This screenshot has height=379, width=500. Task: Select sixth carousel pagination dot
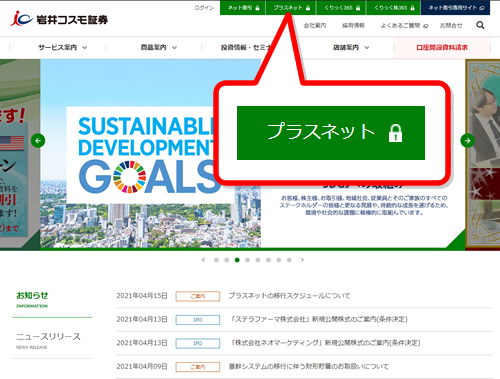click(x=268, y=260)
